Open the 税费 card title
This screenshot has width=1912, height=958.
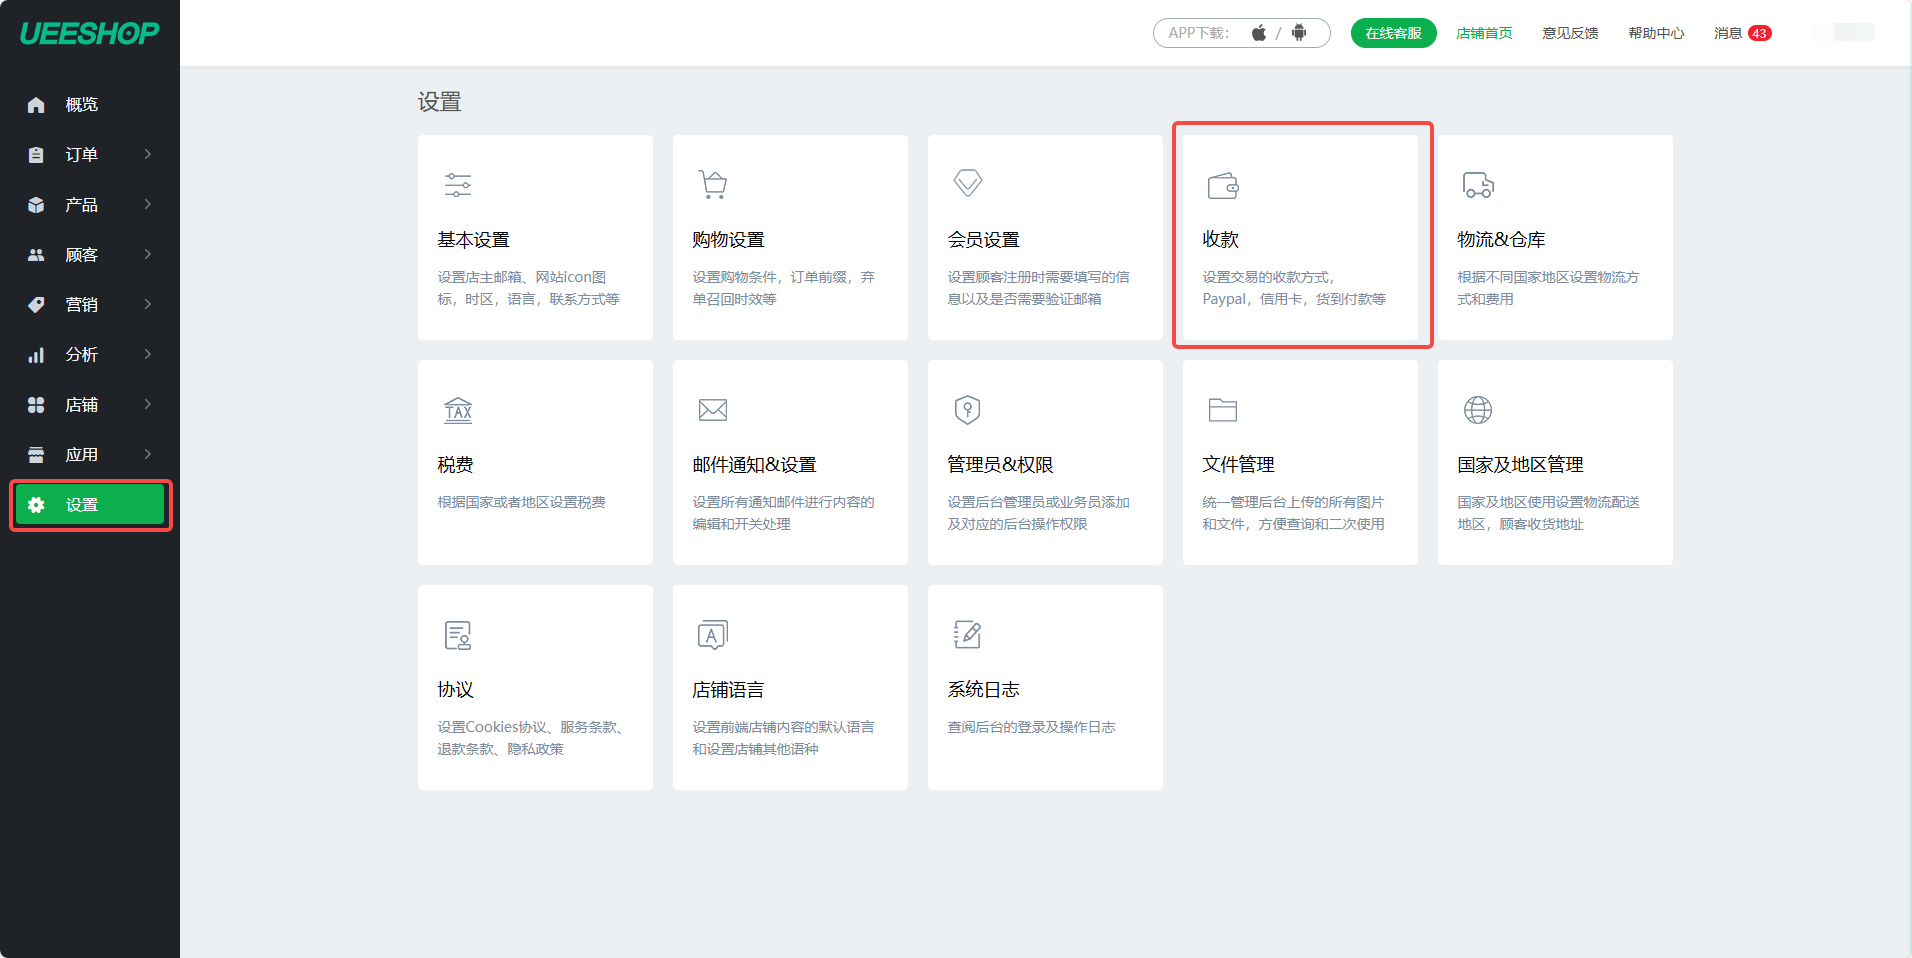[x=456, y=465]
